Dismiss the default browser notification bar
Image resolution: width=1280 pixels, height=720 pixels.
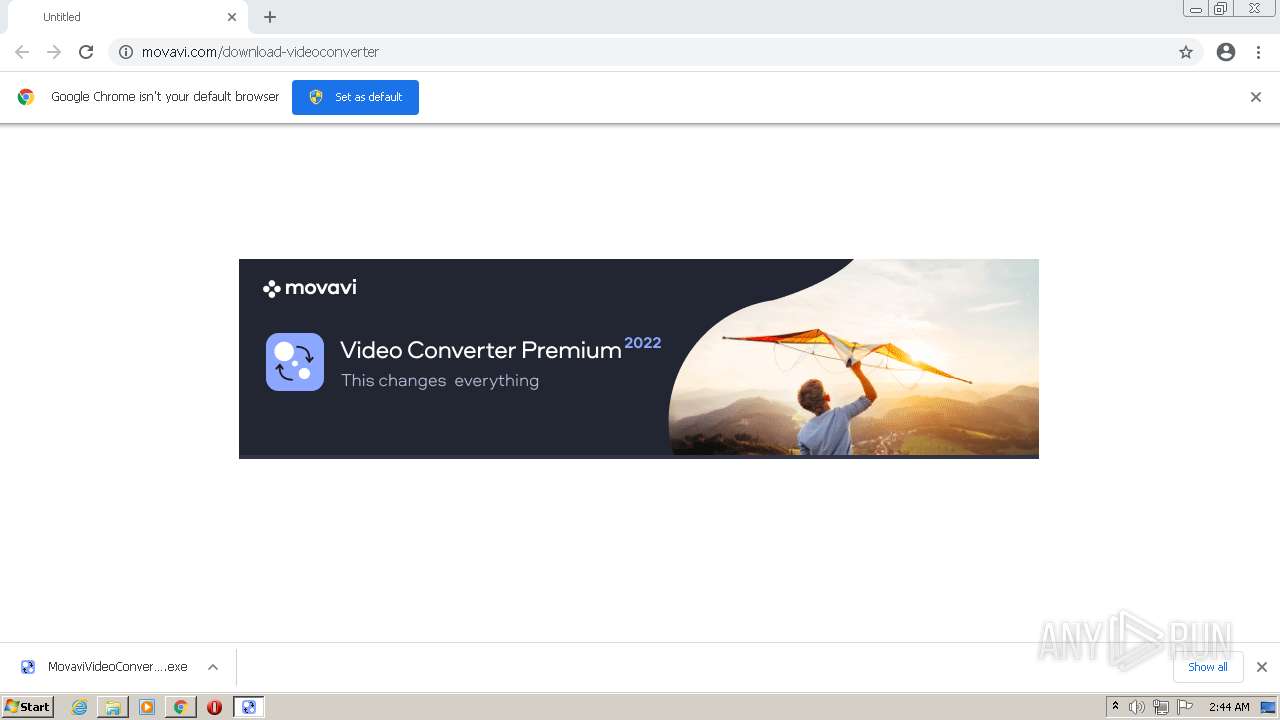[x=1256, y=97]
